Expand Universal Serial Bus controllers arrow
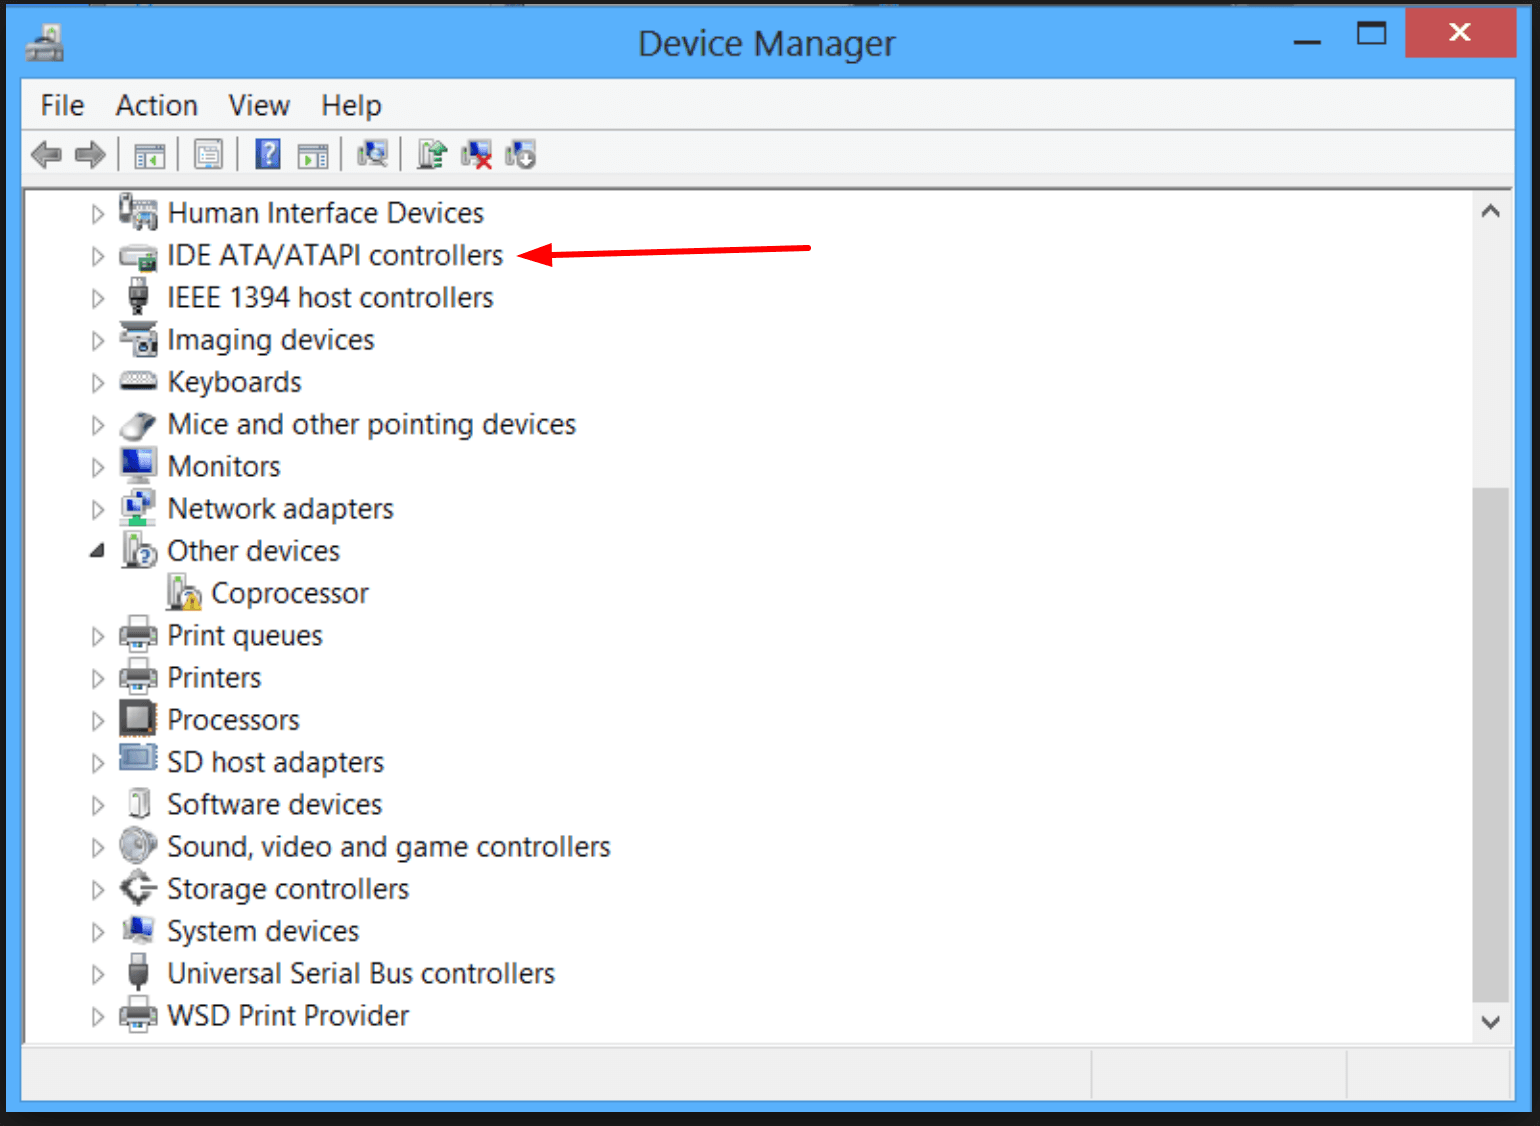 coord(97,974)
